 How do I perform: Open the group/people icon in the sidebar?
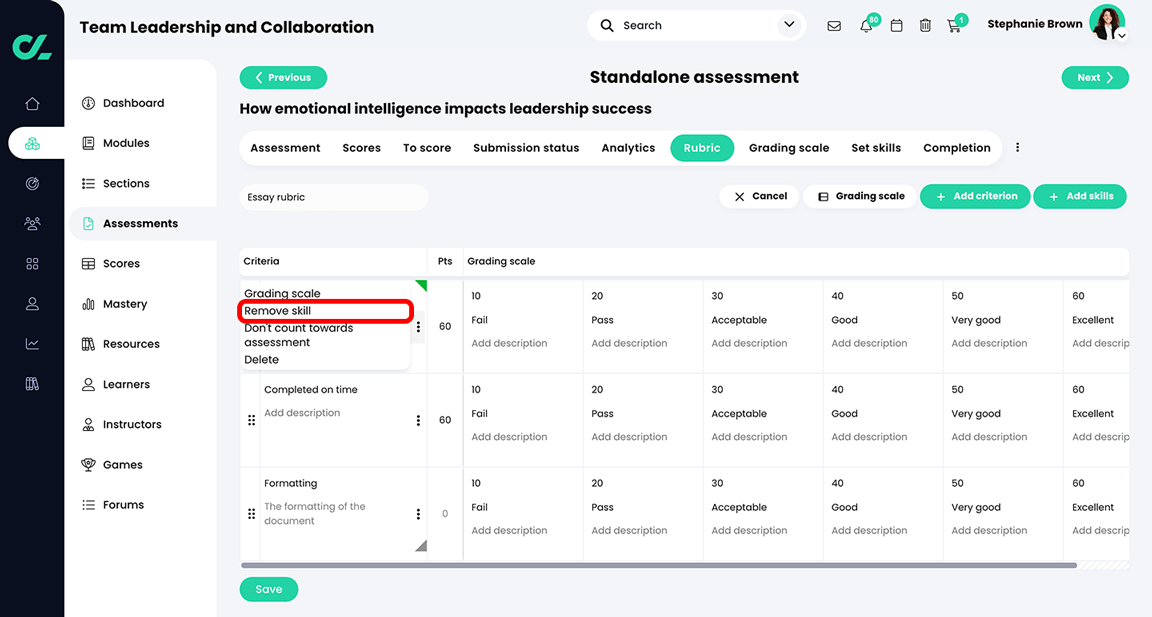32,223
